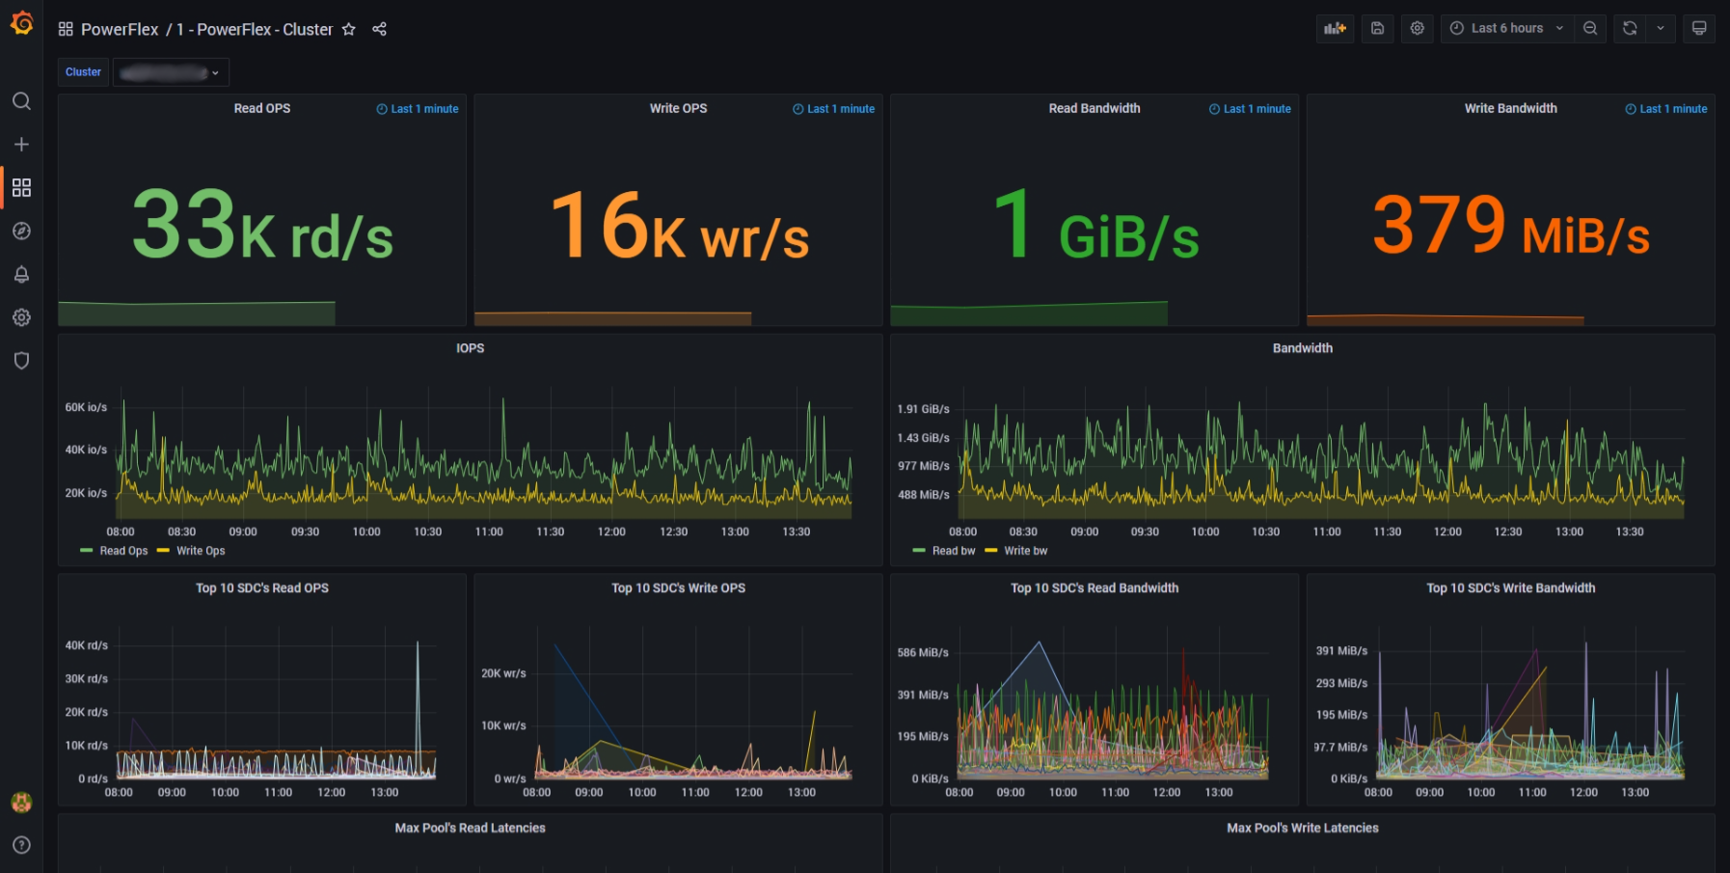Screen dimensions: 1730x873
Task: Open the Search icon in sidebar
Action: pos(21,101)
